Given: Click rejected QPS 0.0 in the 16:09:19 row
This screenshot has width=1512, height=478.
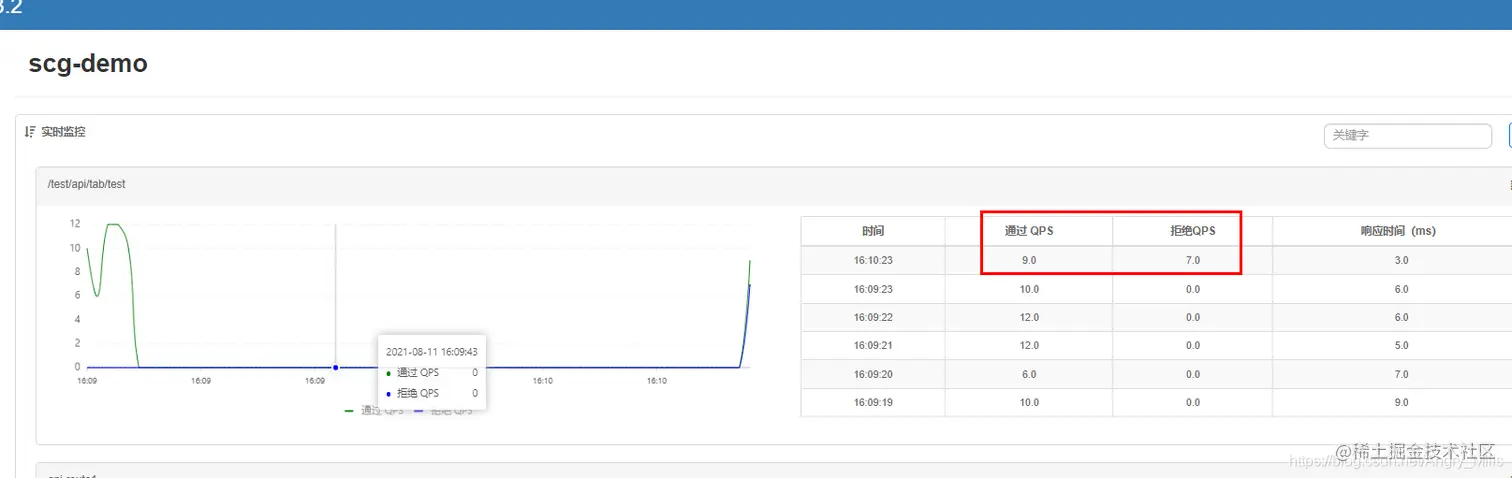Looking at the screenshot, I should tap(1193, 403).
